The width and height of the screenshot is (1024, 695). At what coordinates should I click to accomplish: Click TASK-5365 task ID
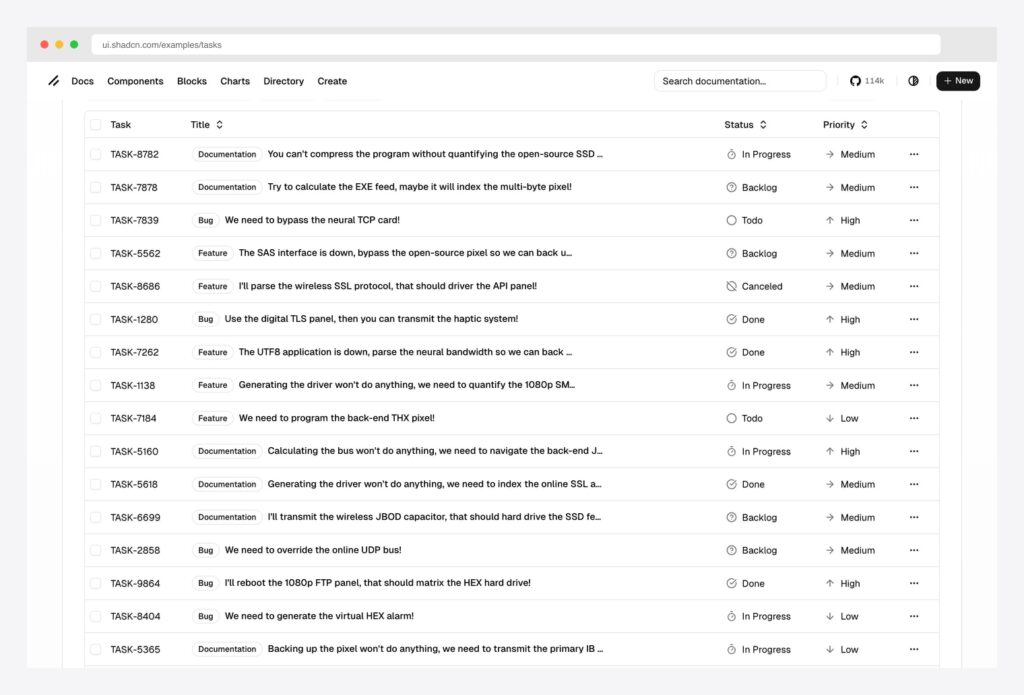[x=135, y=649]
